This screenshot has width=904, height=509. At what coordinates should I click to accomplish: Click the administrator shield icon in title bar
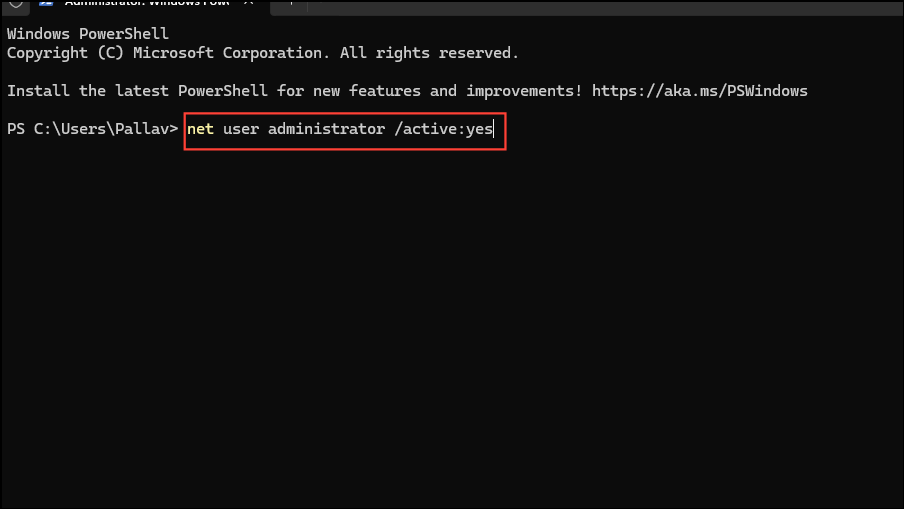tap(16, 3)
